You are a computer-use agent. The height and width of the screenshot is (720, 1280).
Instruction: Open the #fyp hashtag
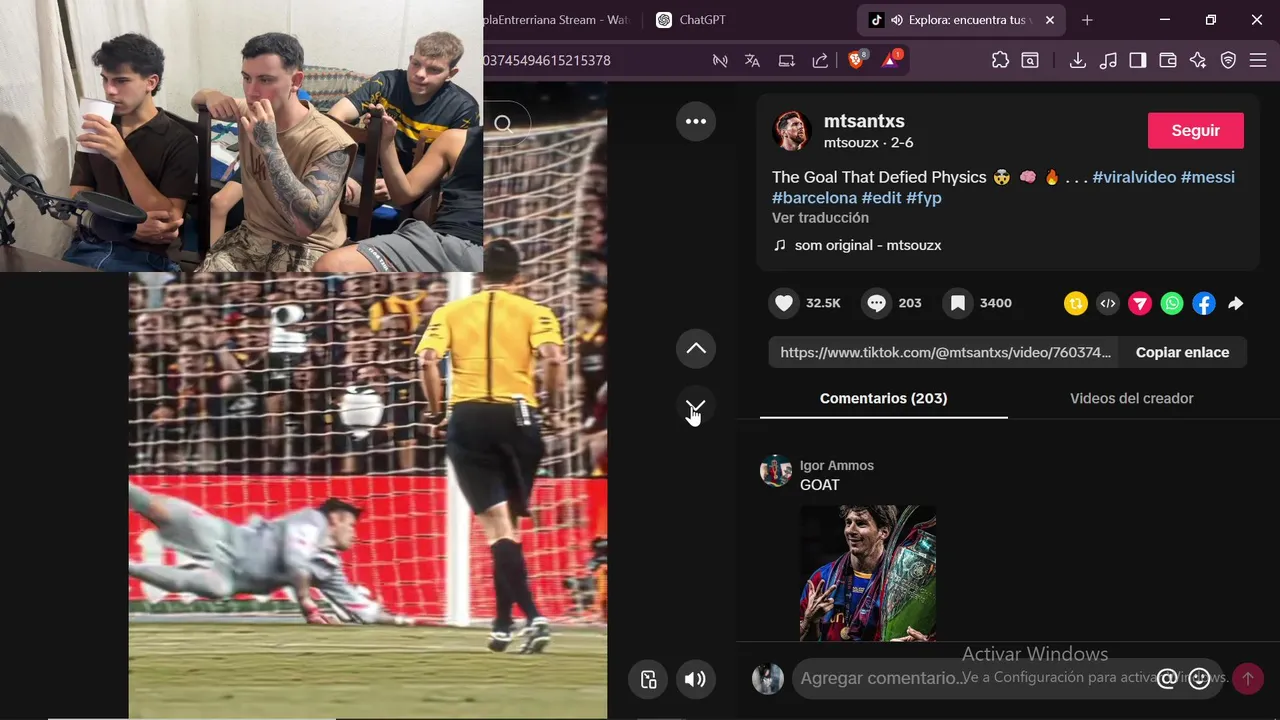click(924, 198)
